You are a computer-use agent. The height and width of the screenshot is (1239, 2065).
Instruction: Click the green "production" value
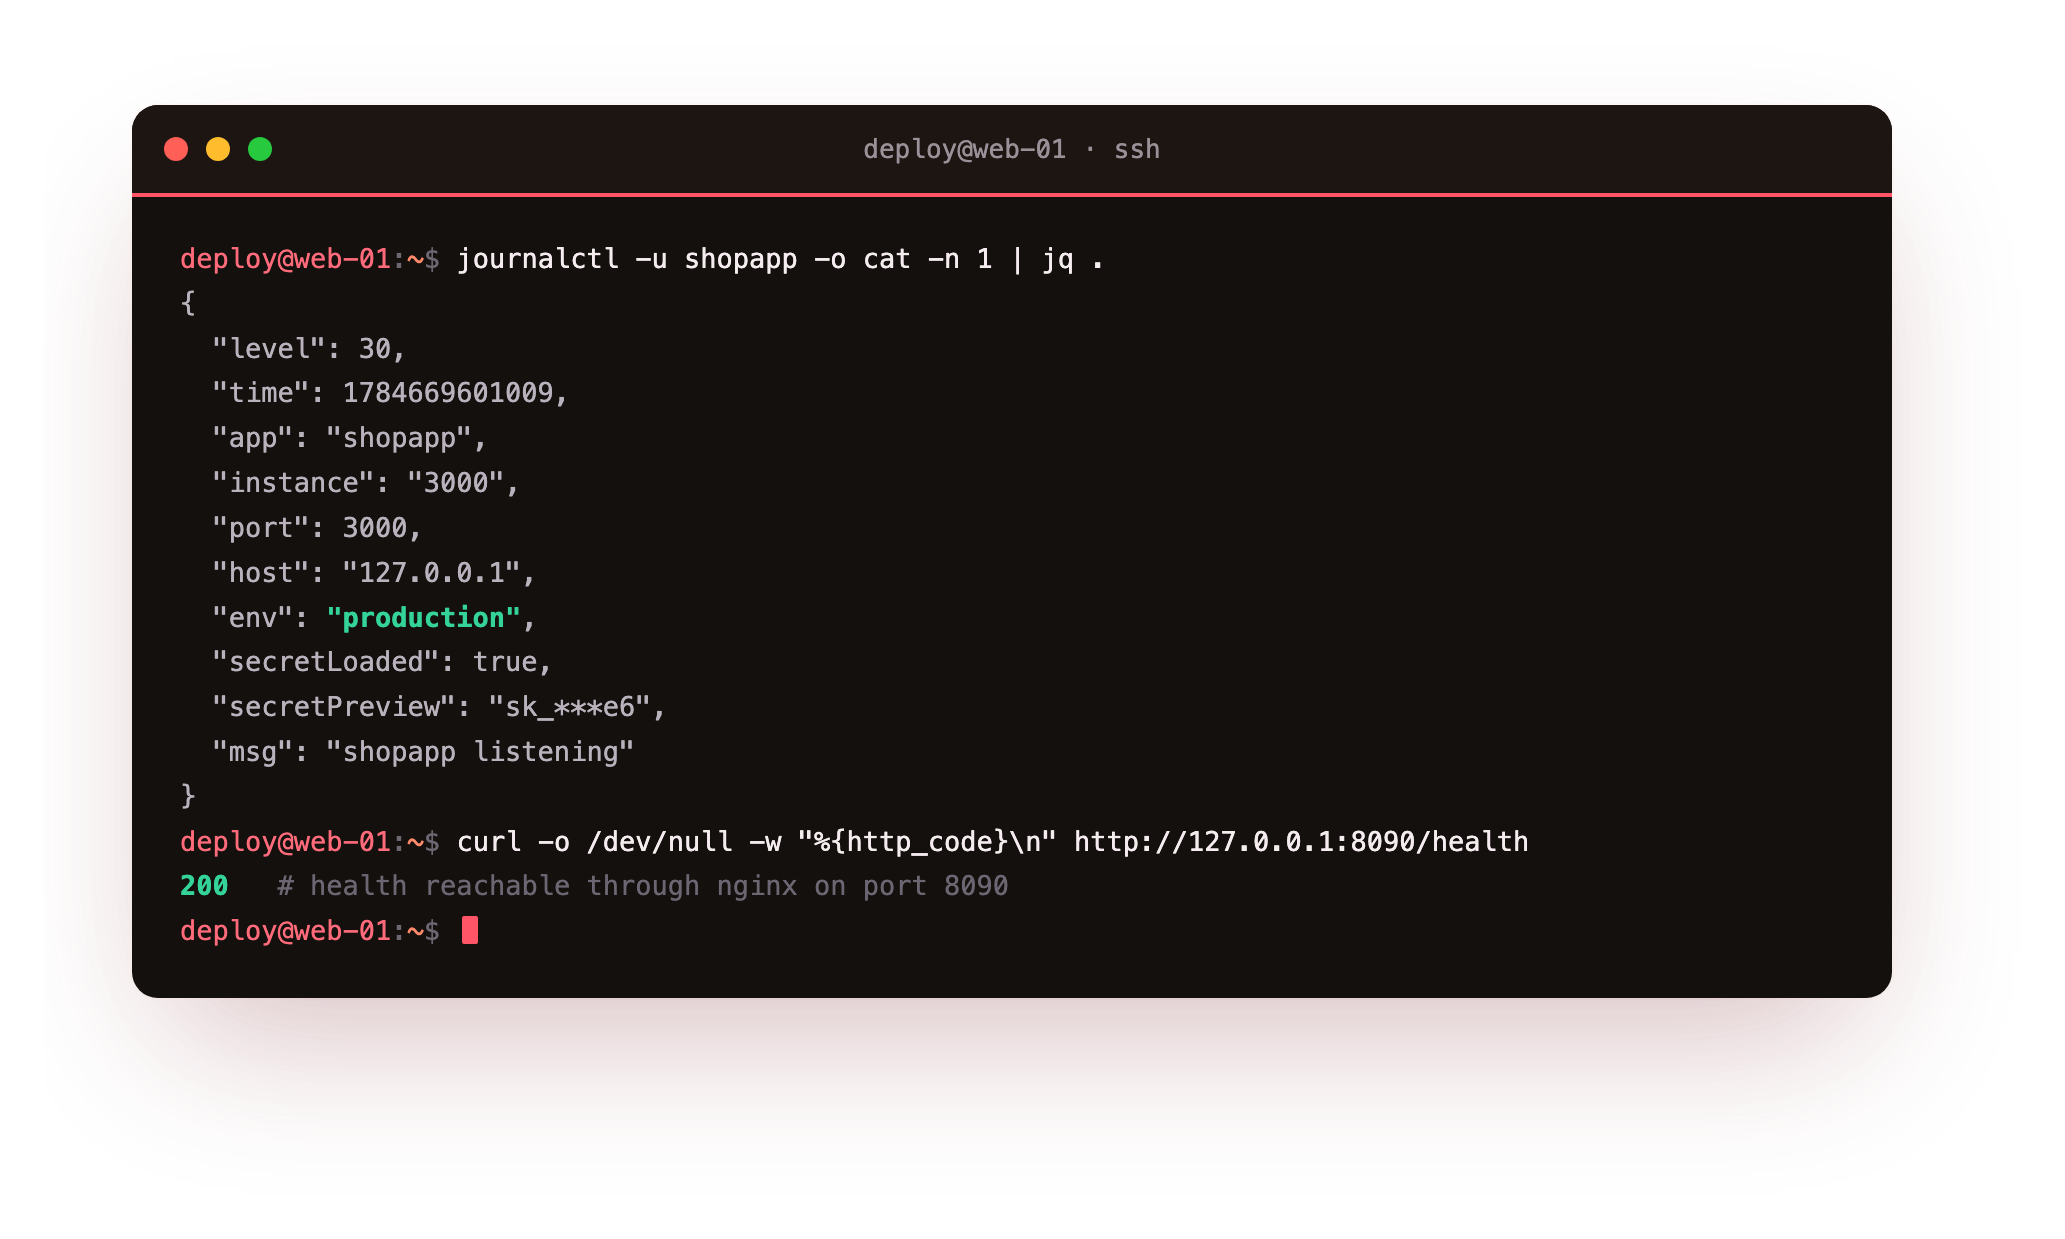pyautogui.click(x=423, y=617)
